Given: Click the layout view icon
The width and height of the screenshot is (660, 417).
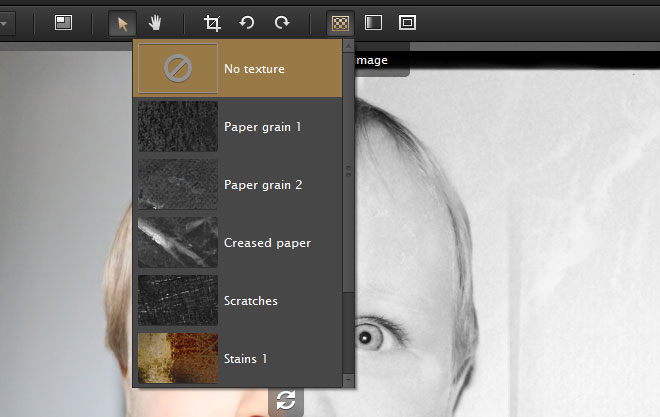Looking at the screenshot, I should point(64,22).
